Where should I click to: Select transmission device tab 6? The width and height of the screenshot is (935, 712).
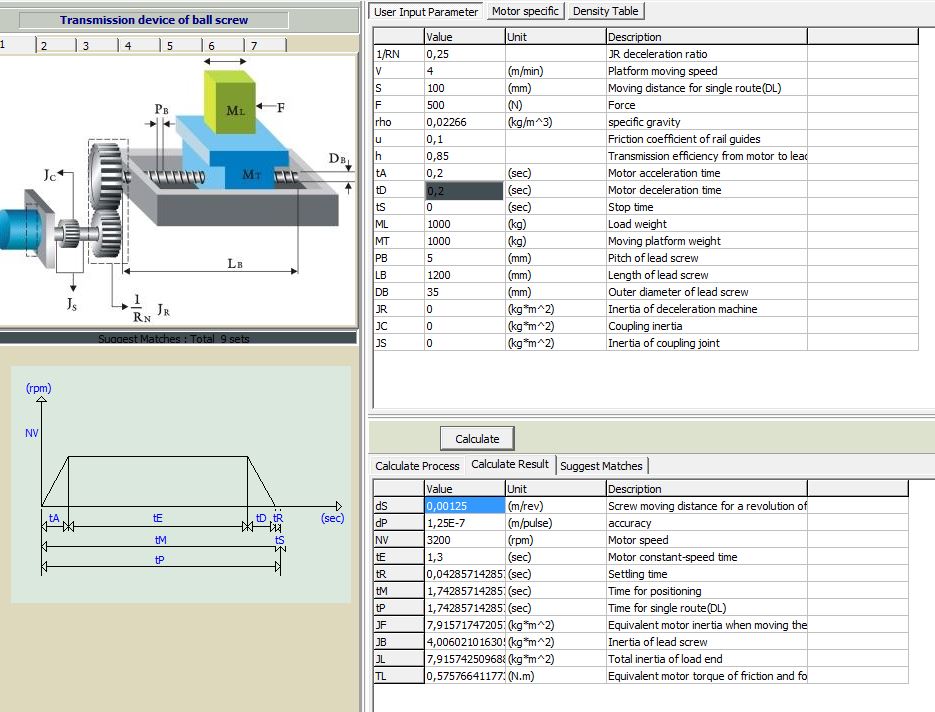pyautogui.click(x=224, y=45)
